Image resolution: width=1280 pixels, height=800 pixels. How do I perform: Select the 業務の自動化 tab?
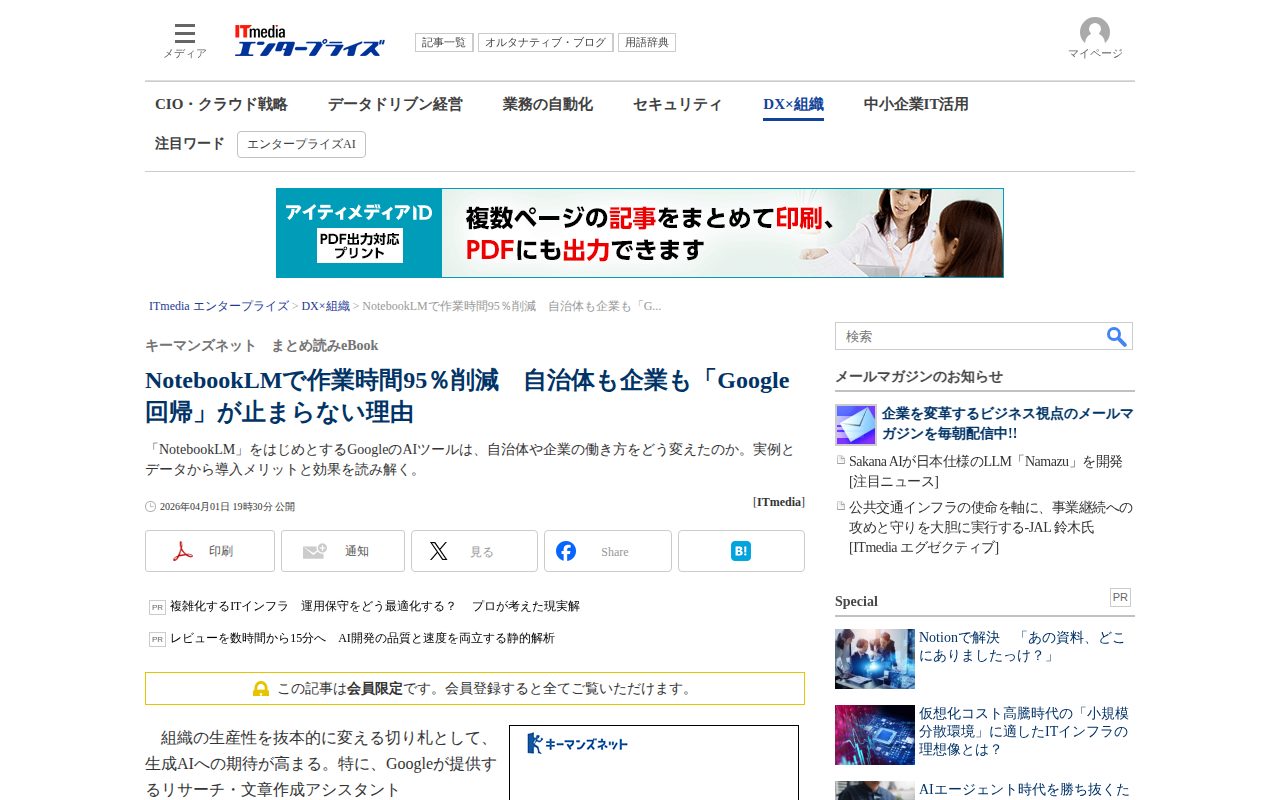548,104
